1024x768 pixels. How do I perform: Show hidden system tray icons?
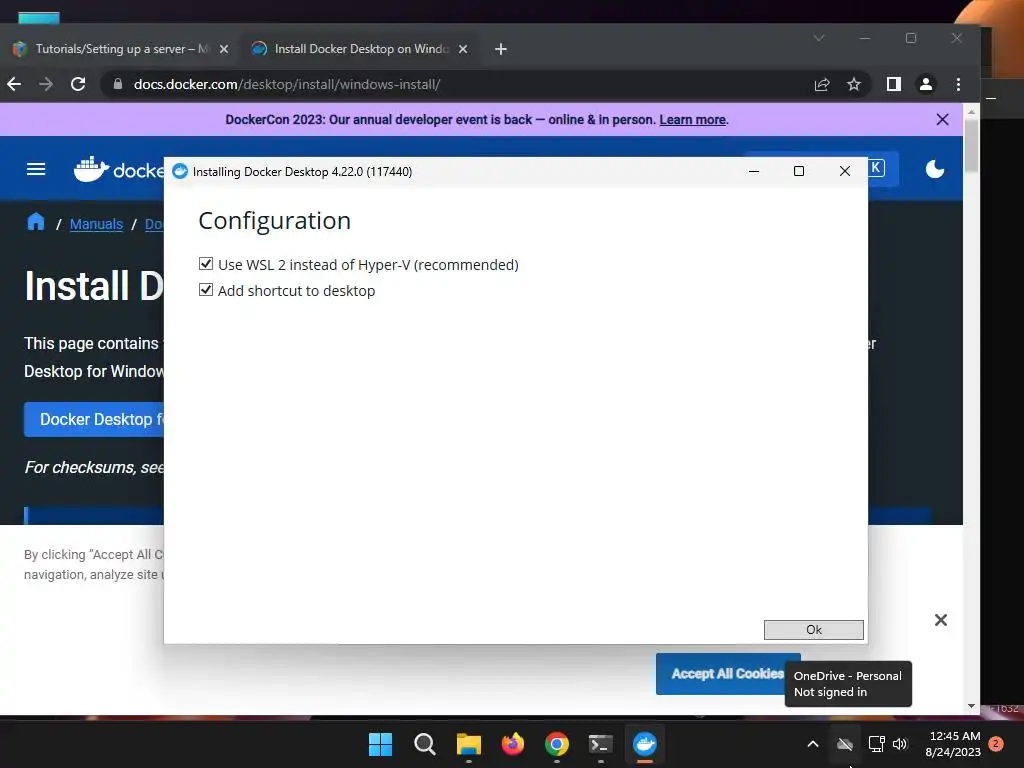pos(813,744)
